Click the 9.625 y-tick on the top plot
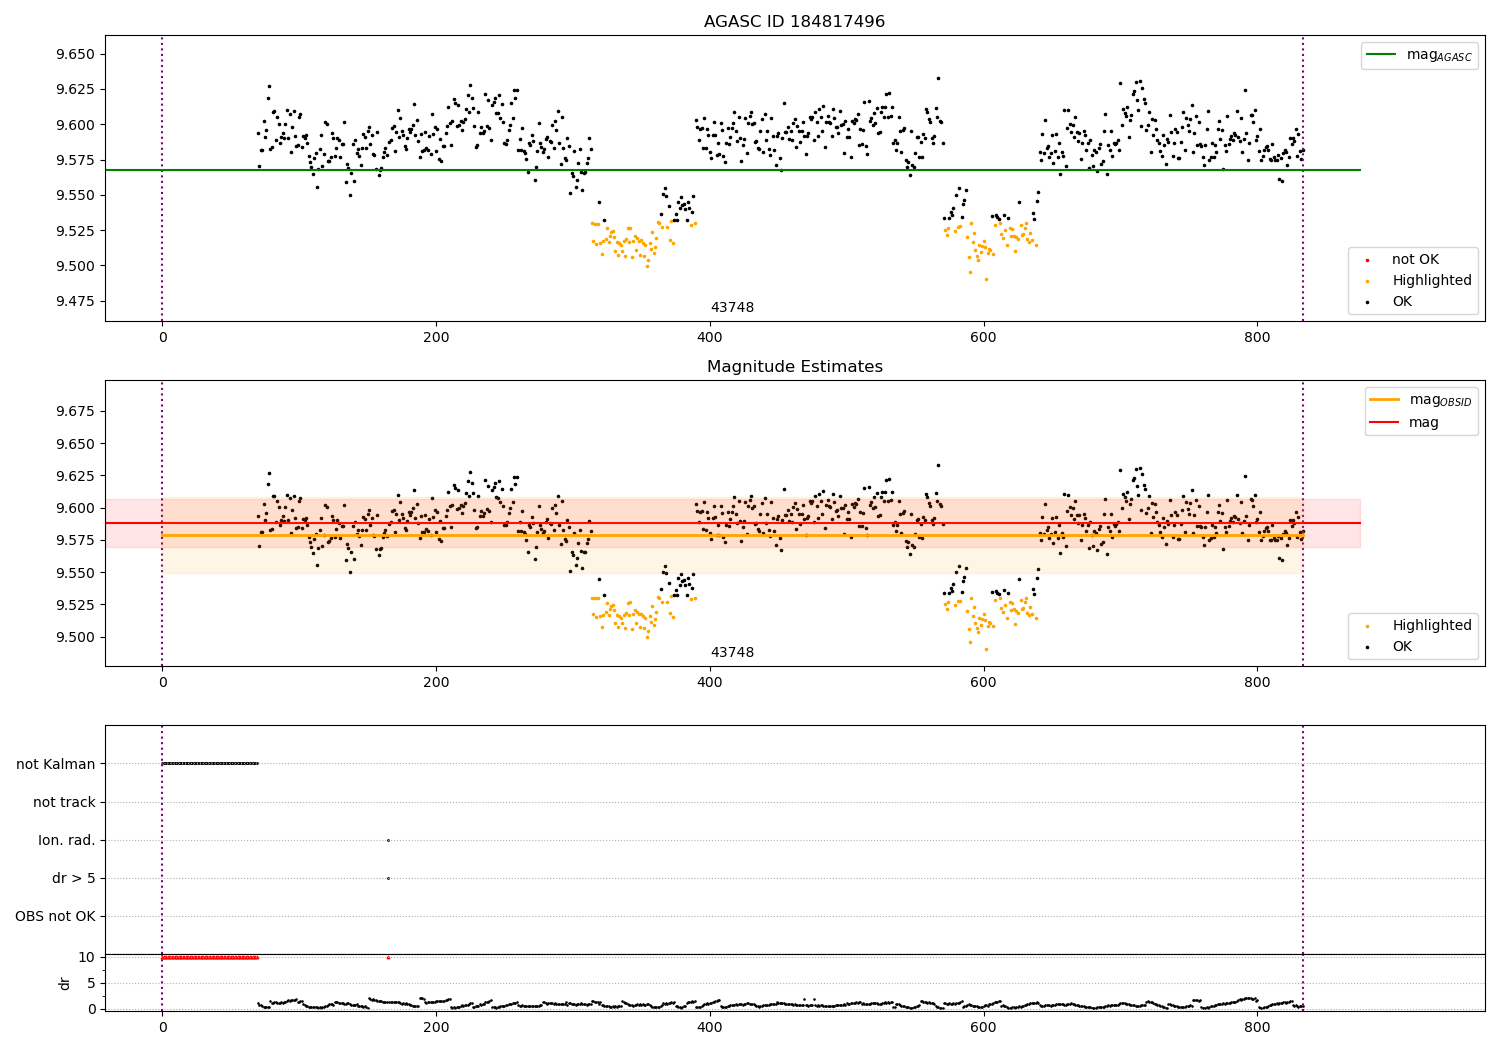Image resolution: width=1500 pixels, height=1050 pixels. 76,89
